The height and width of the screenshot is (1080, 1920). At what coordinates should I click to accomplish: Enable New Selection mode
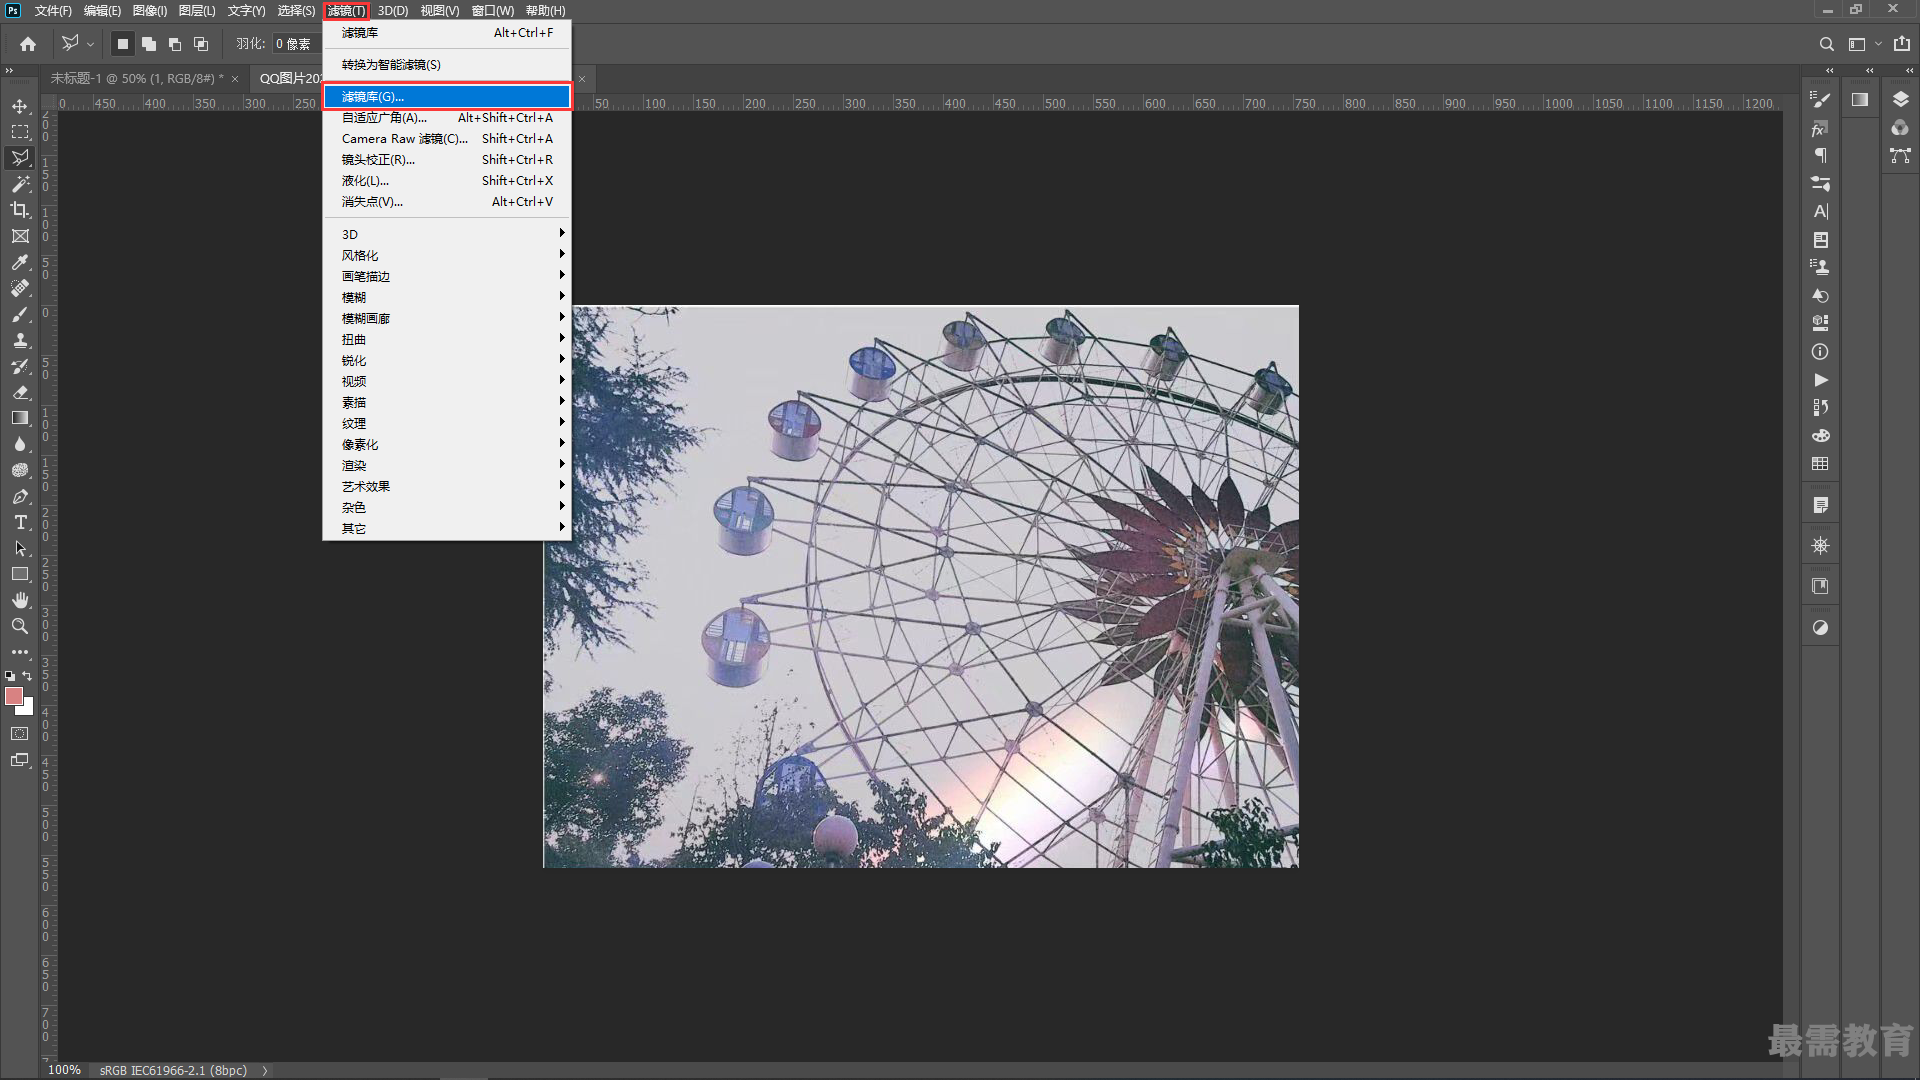tap(123, 44)
